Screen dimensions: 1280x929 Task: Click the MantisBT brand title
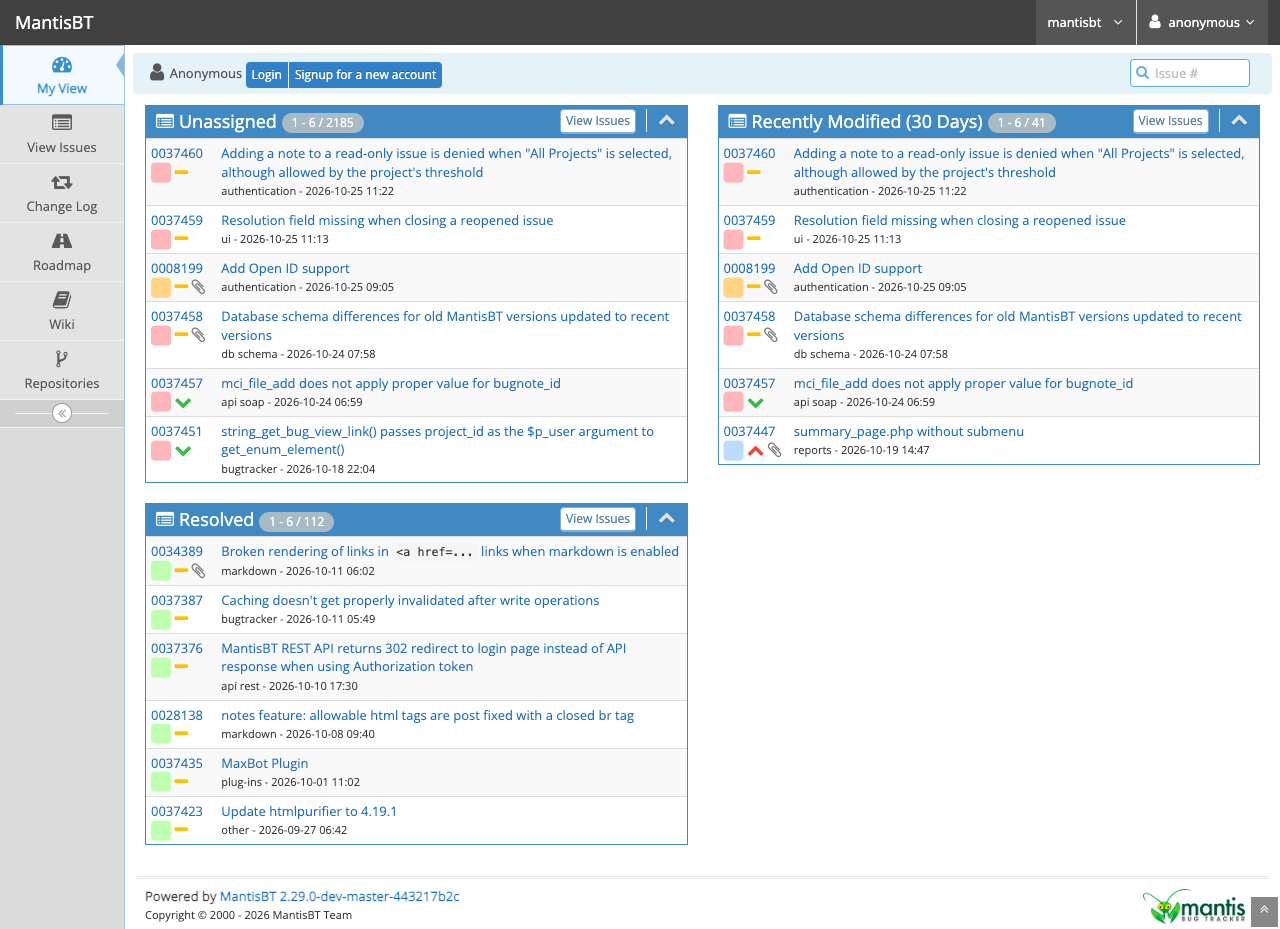(54, 22)
